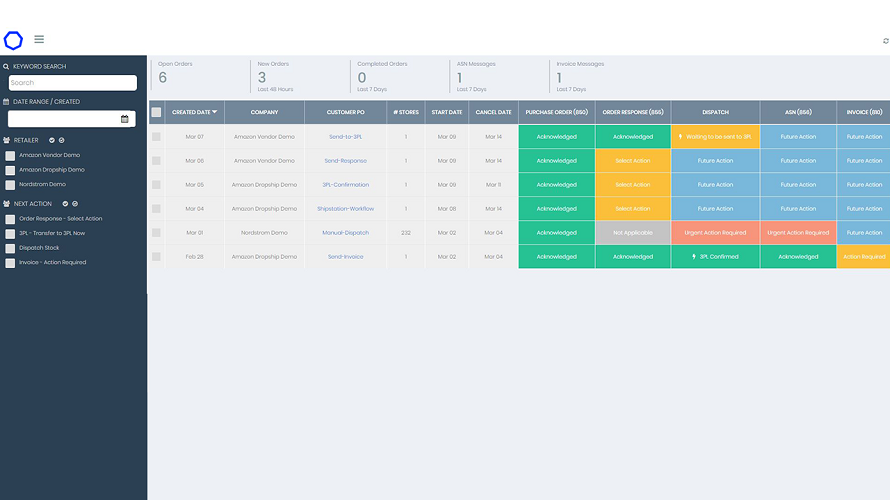Viewport: 890px width, 500px height.
Task: Sort by Created Date column arrow
Action: 214,112
